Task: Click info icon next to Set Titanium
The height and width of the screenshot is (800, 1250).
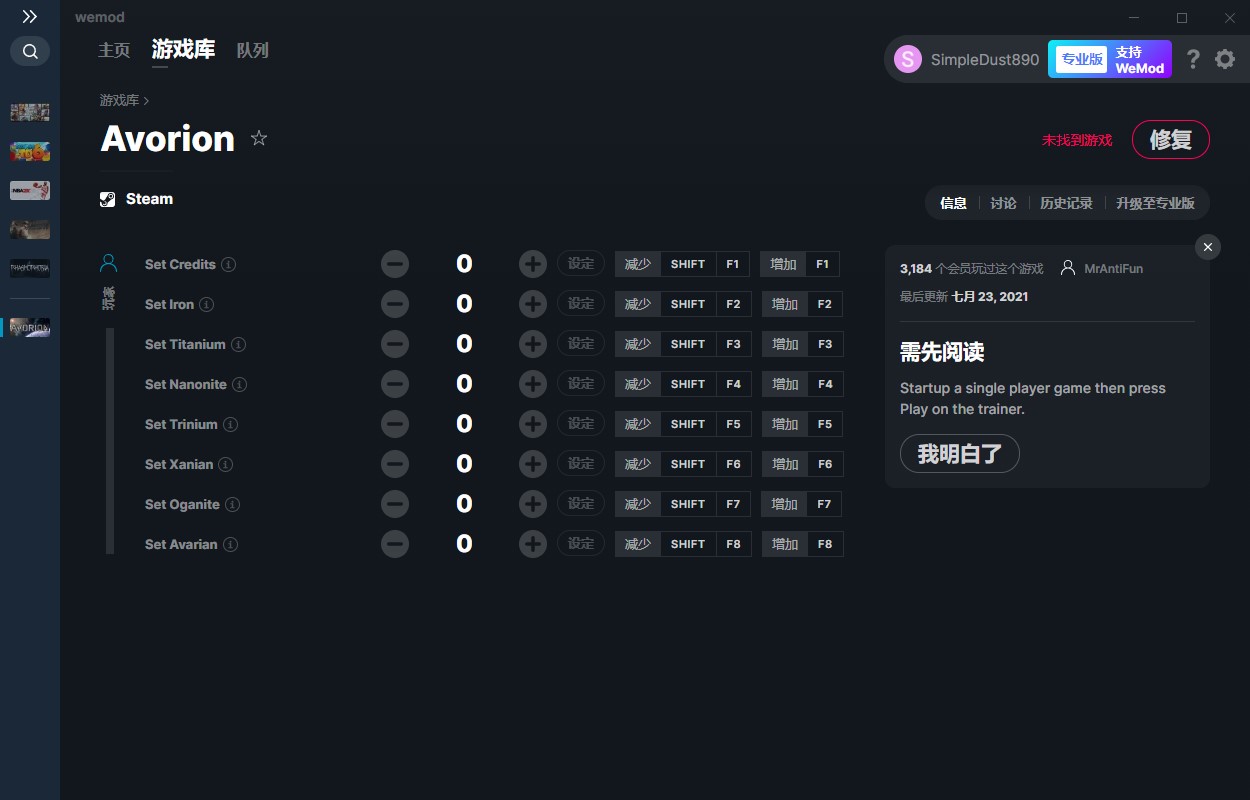Action: (x=239, y=345)
